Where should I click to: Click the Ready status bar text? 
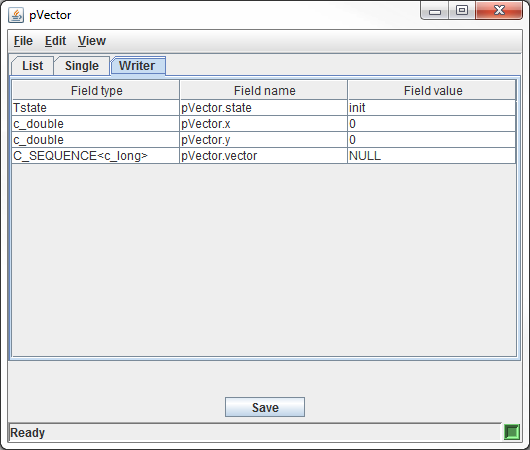click(28, 432)
